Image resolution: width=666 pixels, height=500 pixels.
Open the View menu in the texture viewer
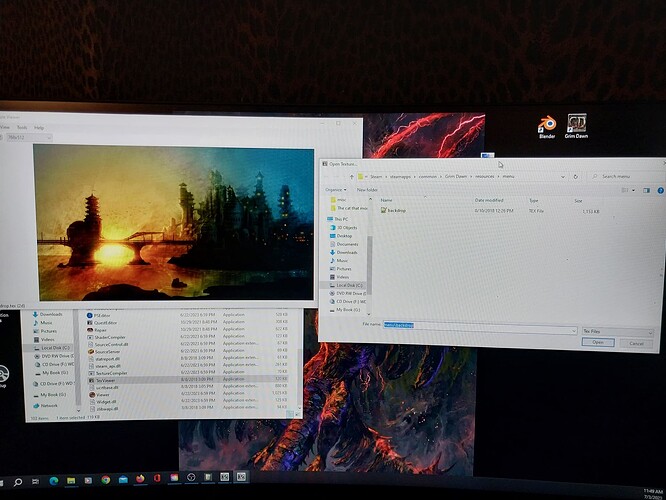(x=5, y=127)
